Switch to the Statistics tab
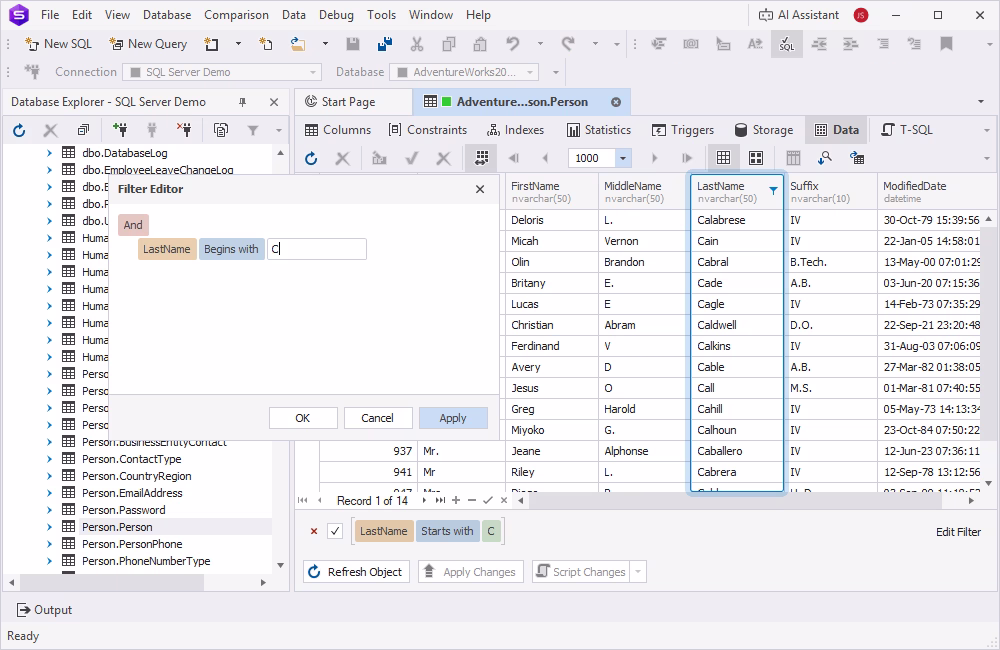Viewport: 1000px width, 650px height. [599, 129]
